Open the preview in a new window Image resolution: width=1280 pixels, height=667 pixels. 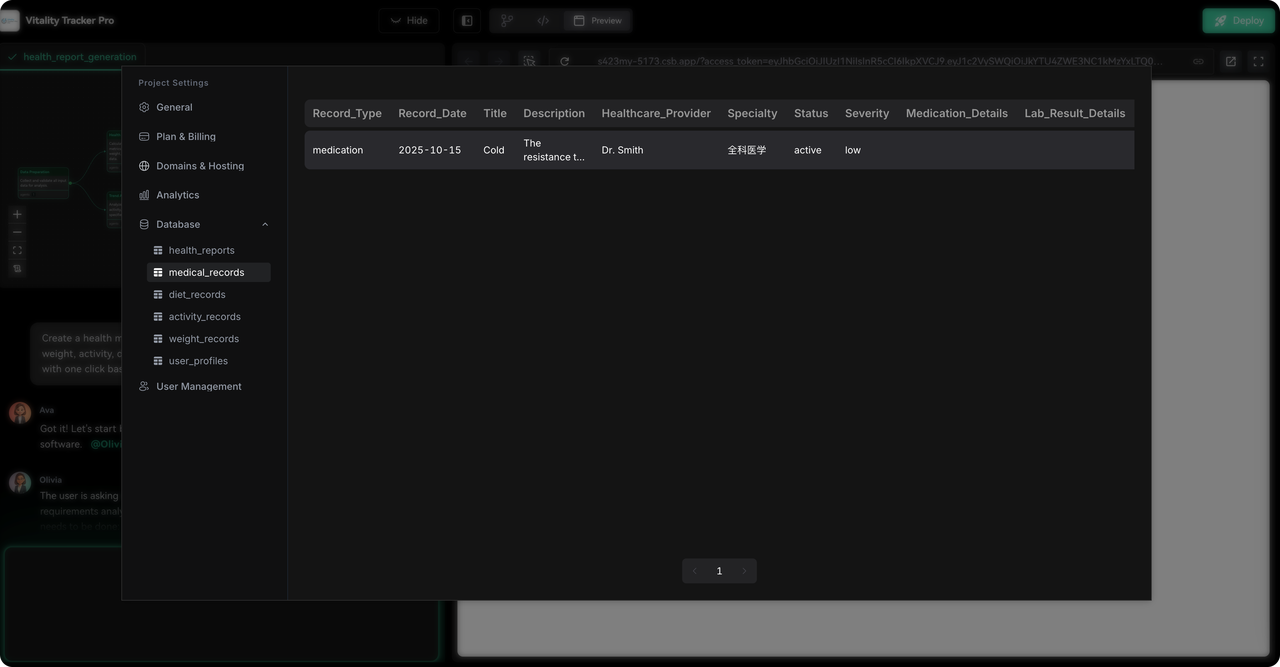coord(1230,61)
